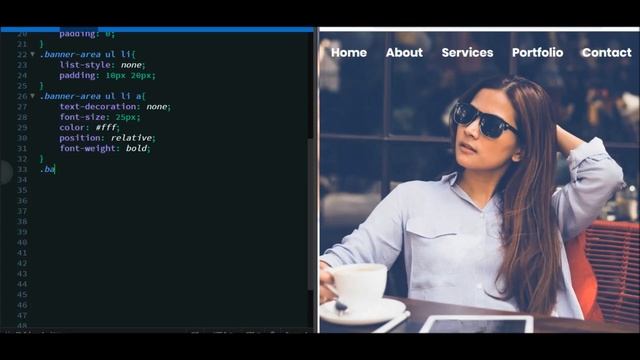640x360 pixels.
Task: Open the Services navigation link
Action: pyautogui.click(x=467, y=53)
